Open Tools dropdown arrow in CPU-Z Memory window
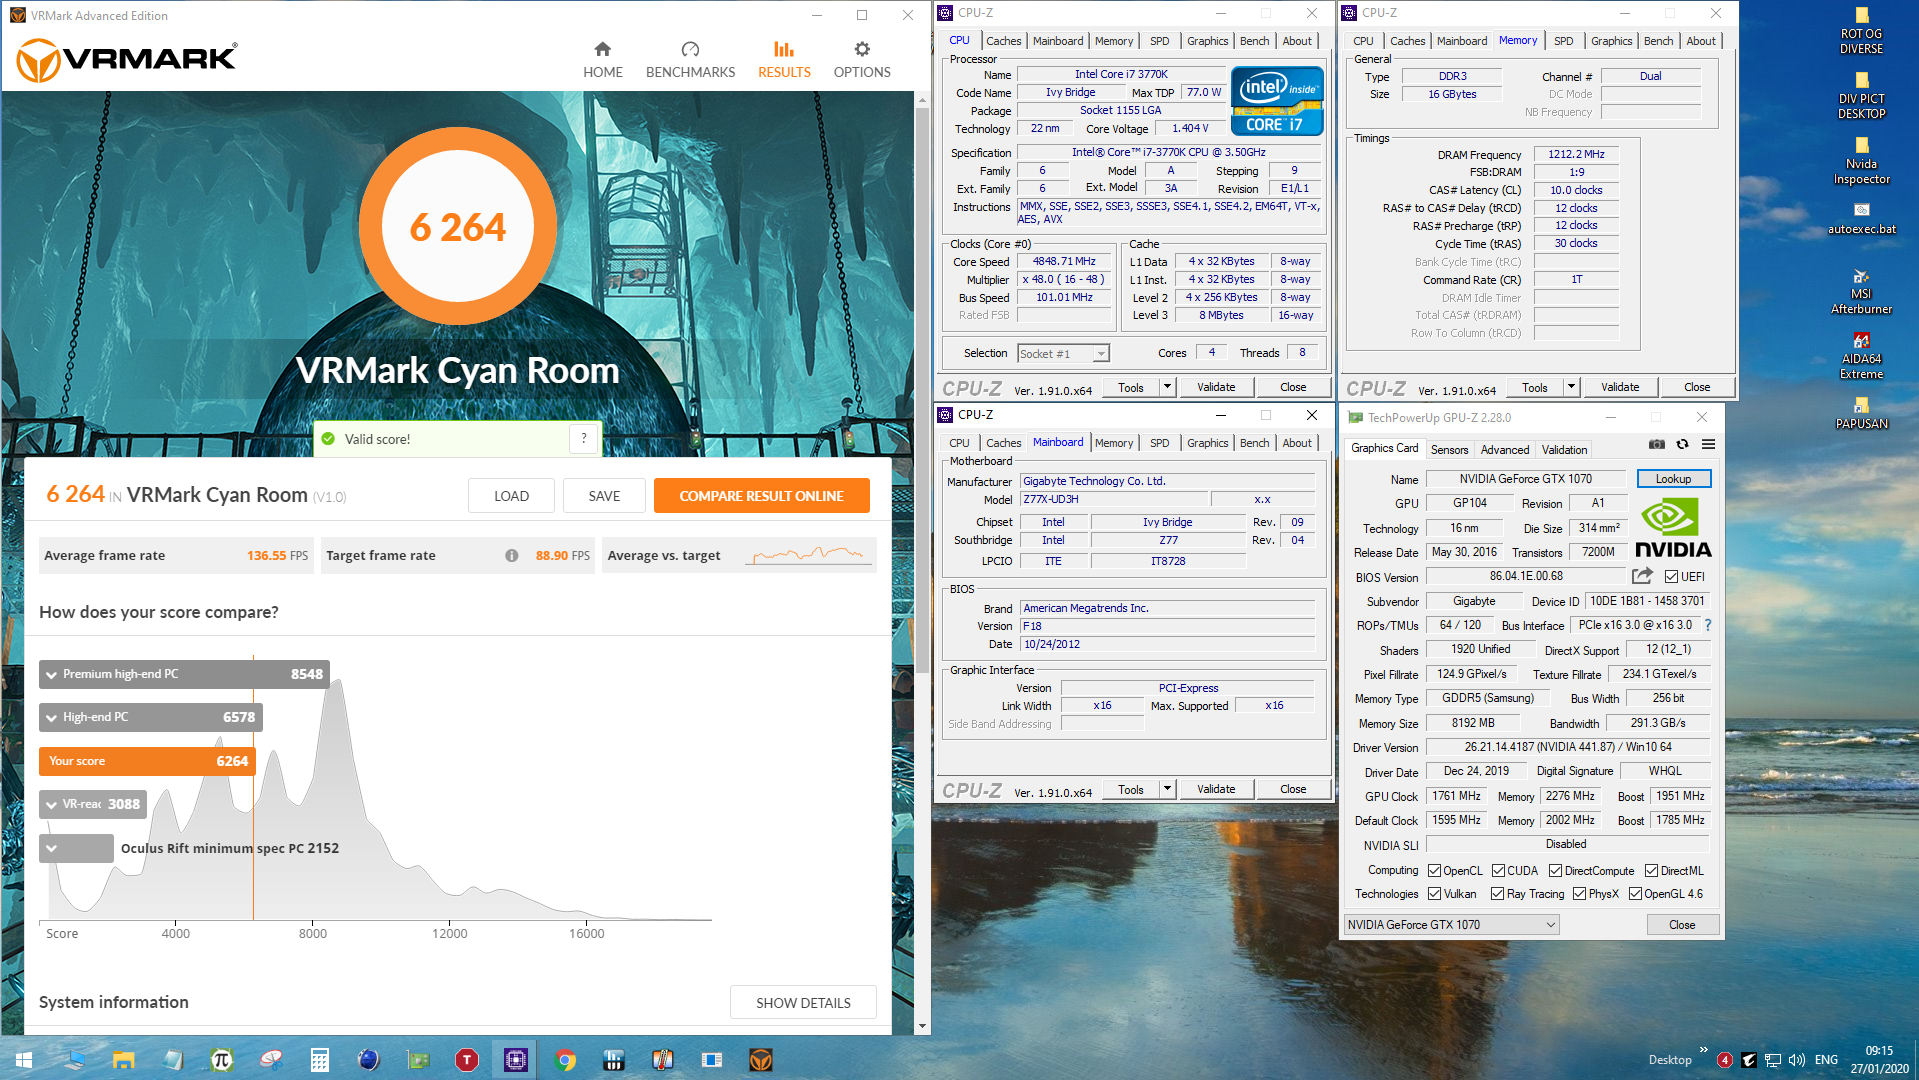The width and height of the screenshot is (1919, 1080). click(x=1570, y=387)
